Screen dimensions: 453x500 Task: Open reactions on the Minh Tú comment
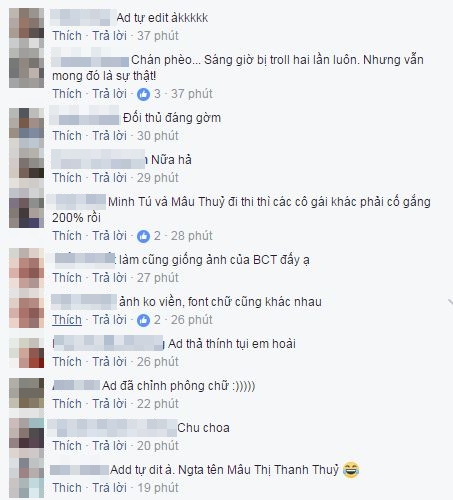point(144,236)
